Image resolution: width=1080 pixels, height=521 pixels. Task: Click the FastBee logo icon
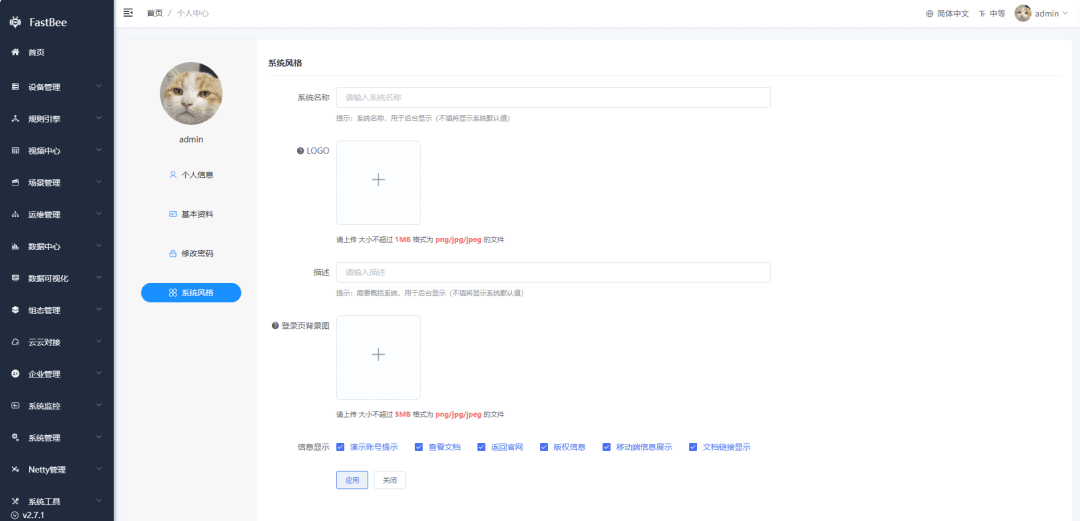coord(15,22)
